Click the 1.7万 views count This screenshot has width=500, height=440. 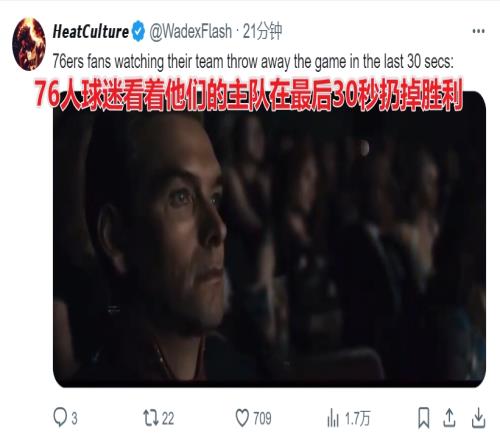[357, 418]
